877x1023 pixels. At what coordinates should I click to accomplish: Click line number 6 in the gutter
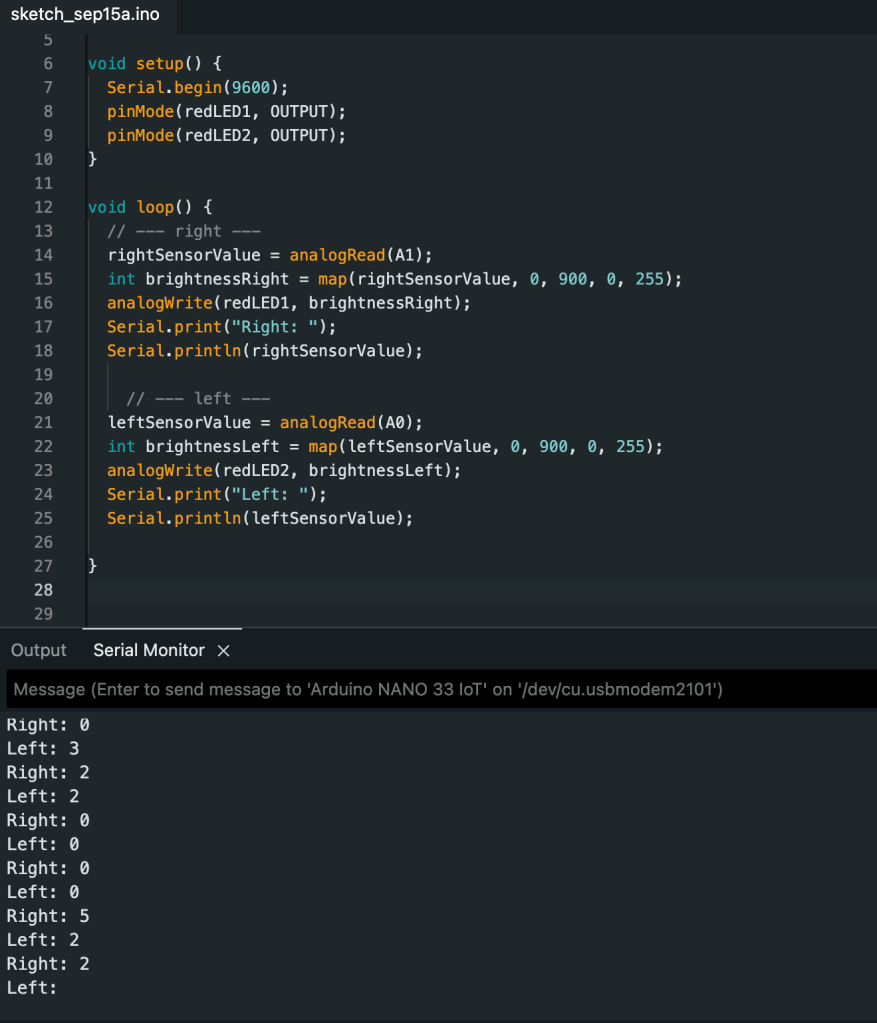[47, 63]
